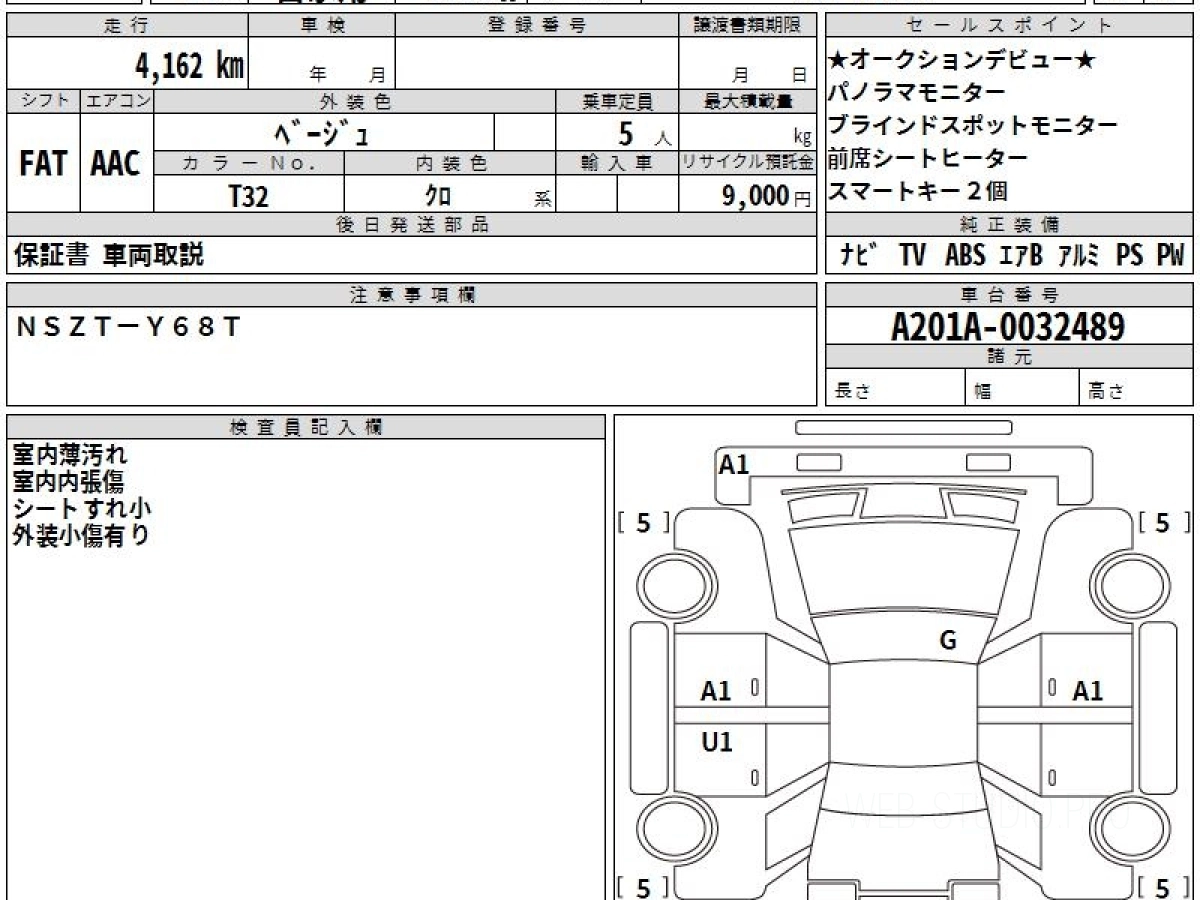Screen dimensions: 1200x900
Task: Select the シートすれ小 inspector note
Action: [82, 508]
